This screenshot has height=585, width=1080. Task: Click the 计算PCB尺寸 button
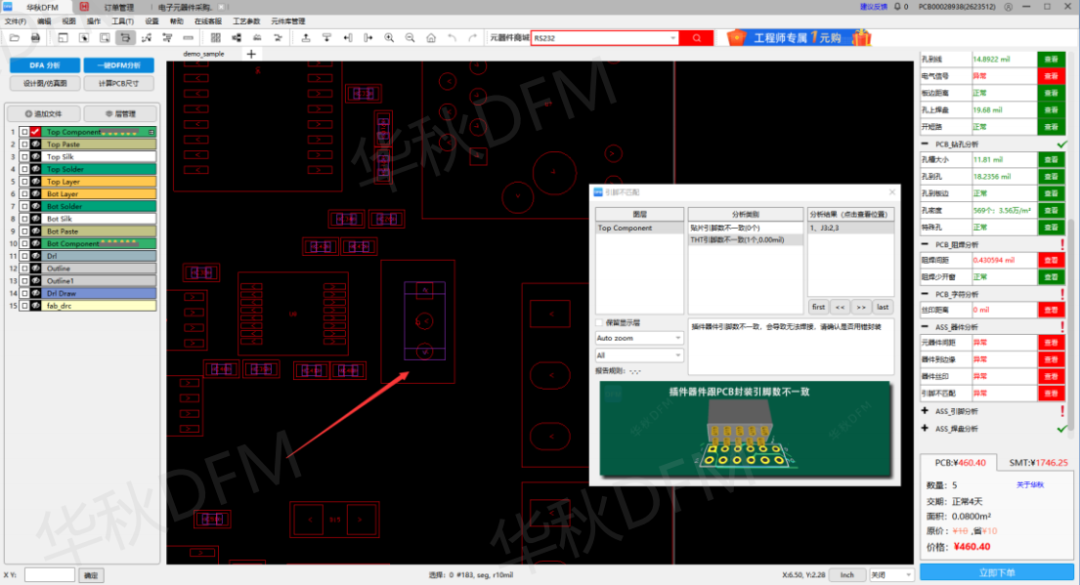point(118,83)
